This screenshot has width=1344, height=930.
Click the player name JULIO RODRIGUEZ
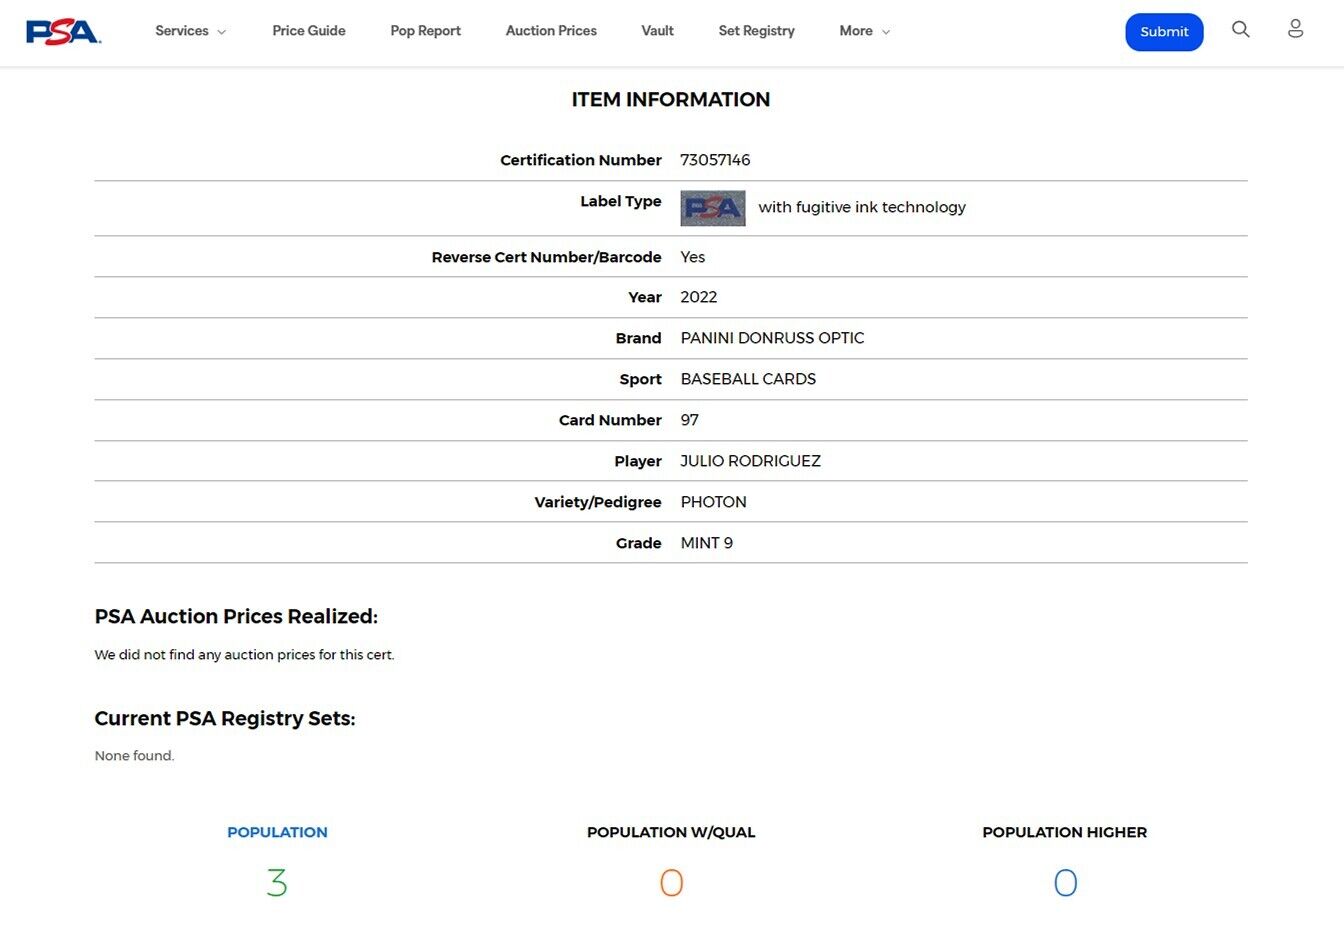750,461
